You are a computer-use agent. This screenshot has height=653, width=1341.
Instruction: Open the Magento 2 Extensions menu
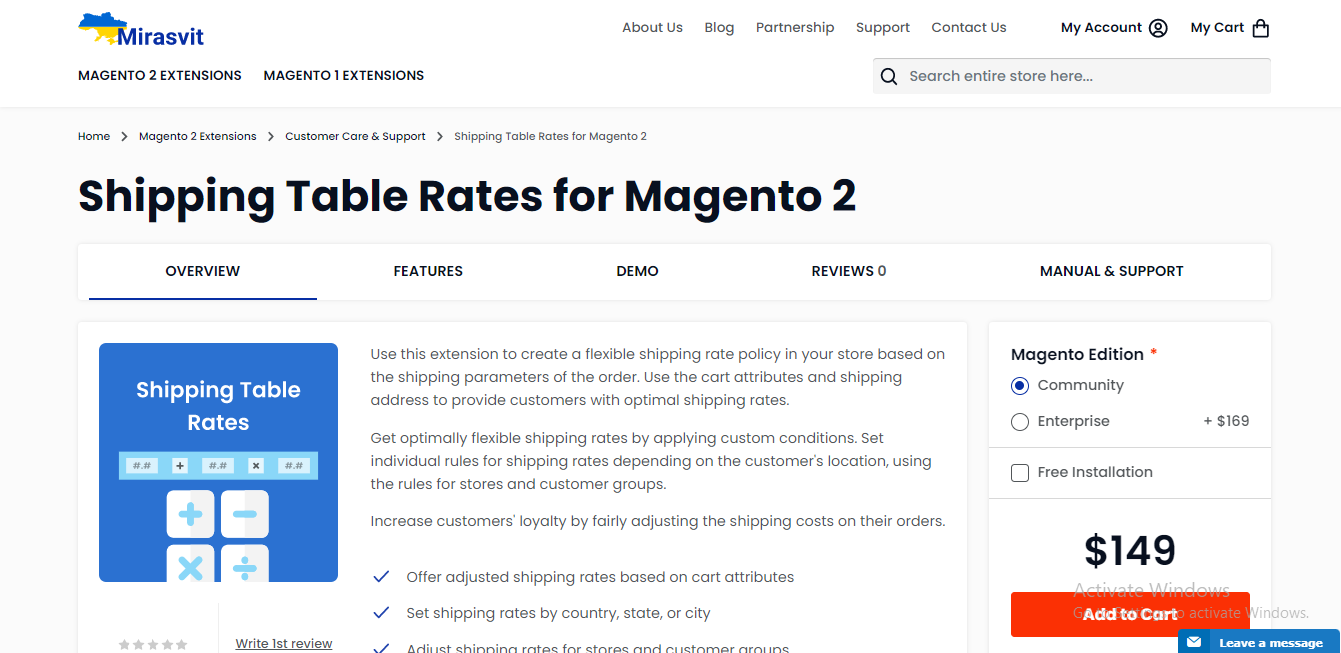(159, 75)
